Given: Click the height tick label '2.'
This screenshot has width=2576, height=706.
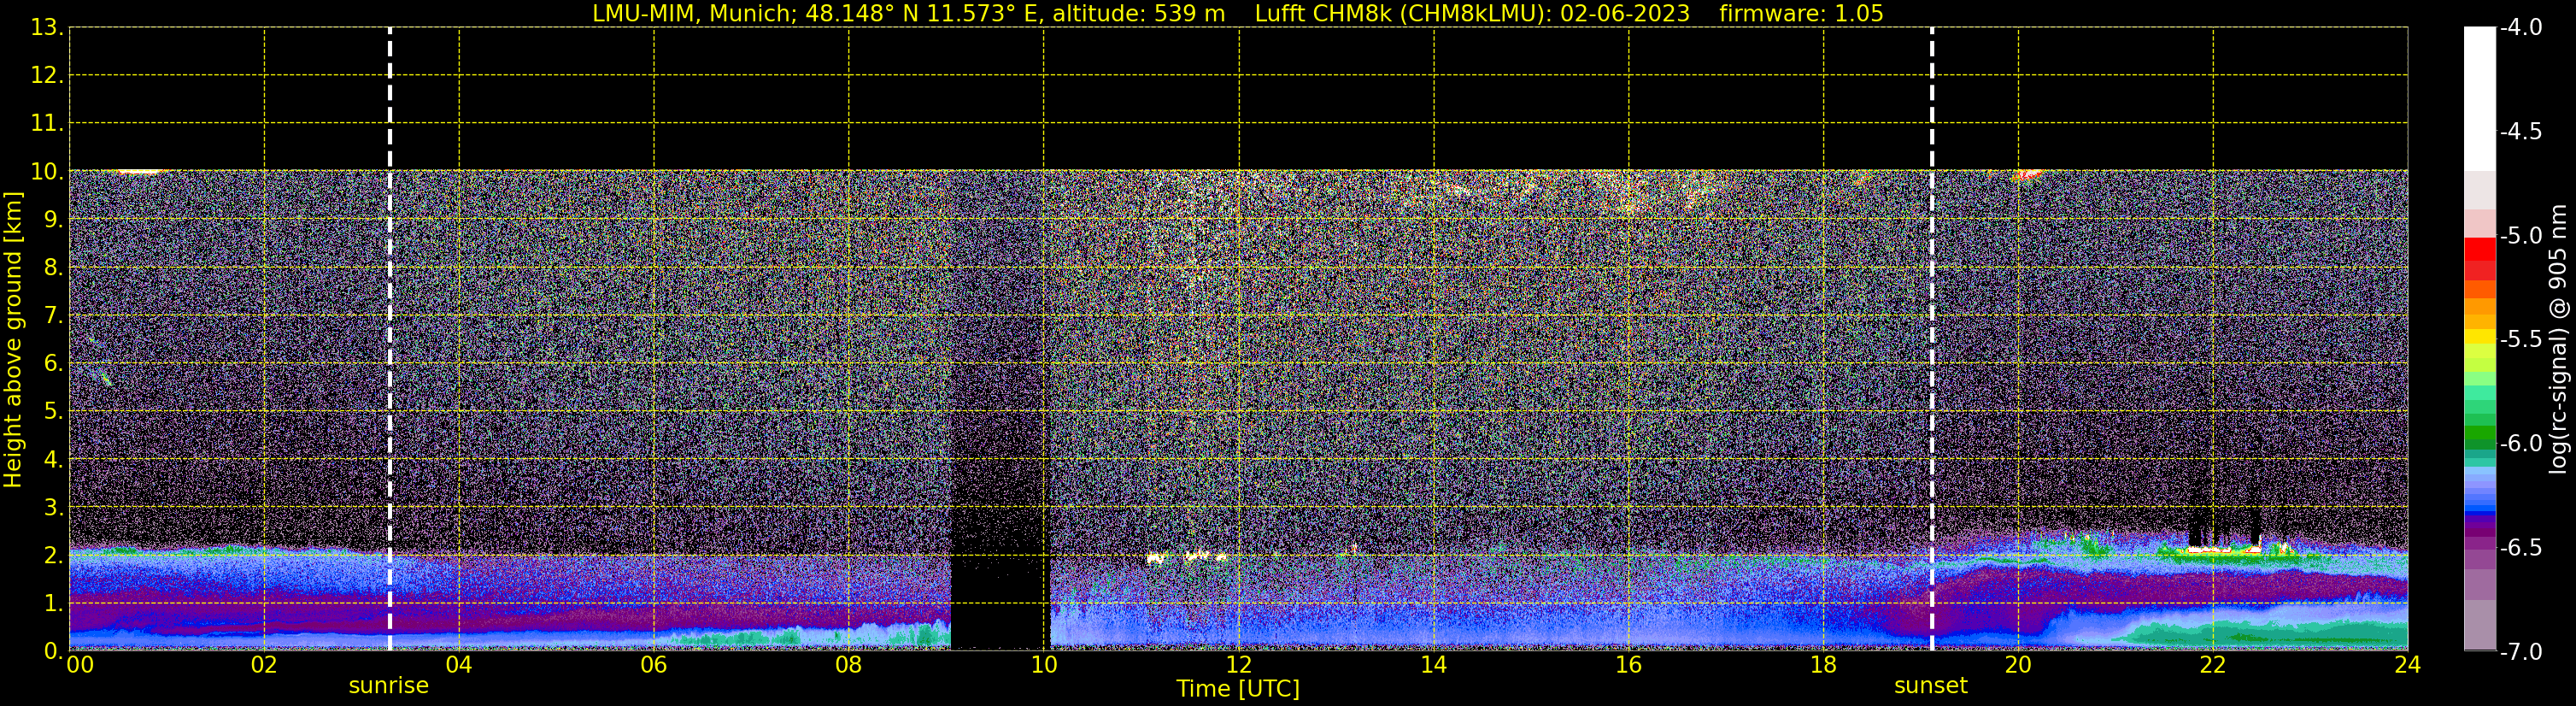Looking at the screenshot, I should 53,556.
